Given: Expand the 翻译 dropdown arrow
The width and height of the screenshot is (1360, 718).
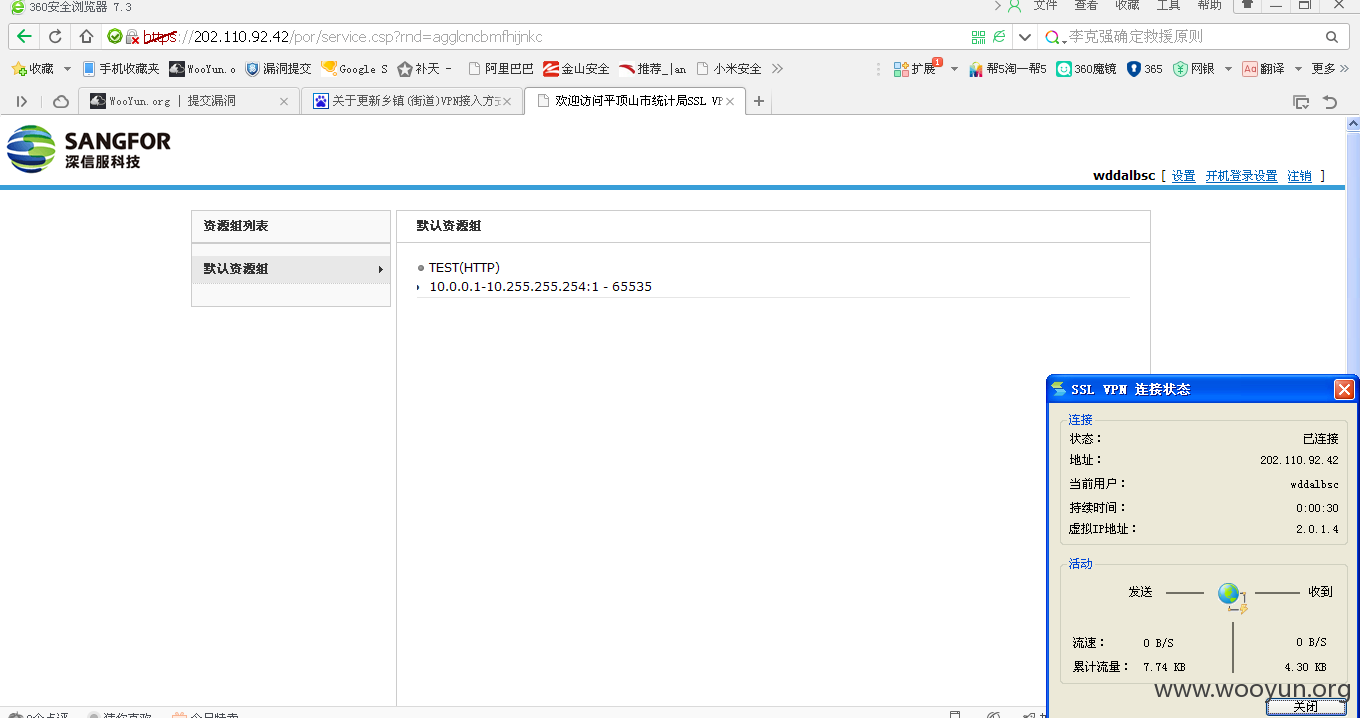Looking at the screenshot, I should pos(1298,69).
